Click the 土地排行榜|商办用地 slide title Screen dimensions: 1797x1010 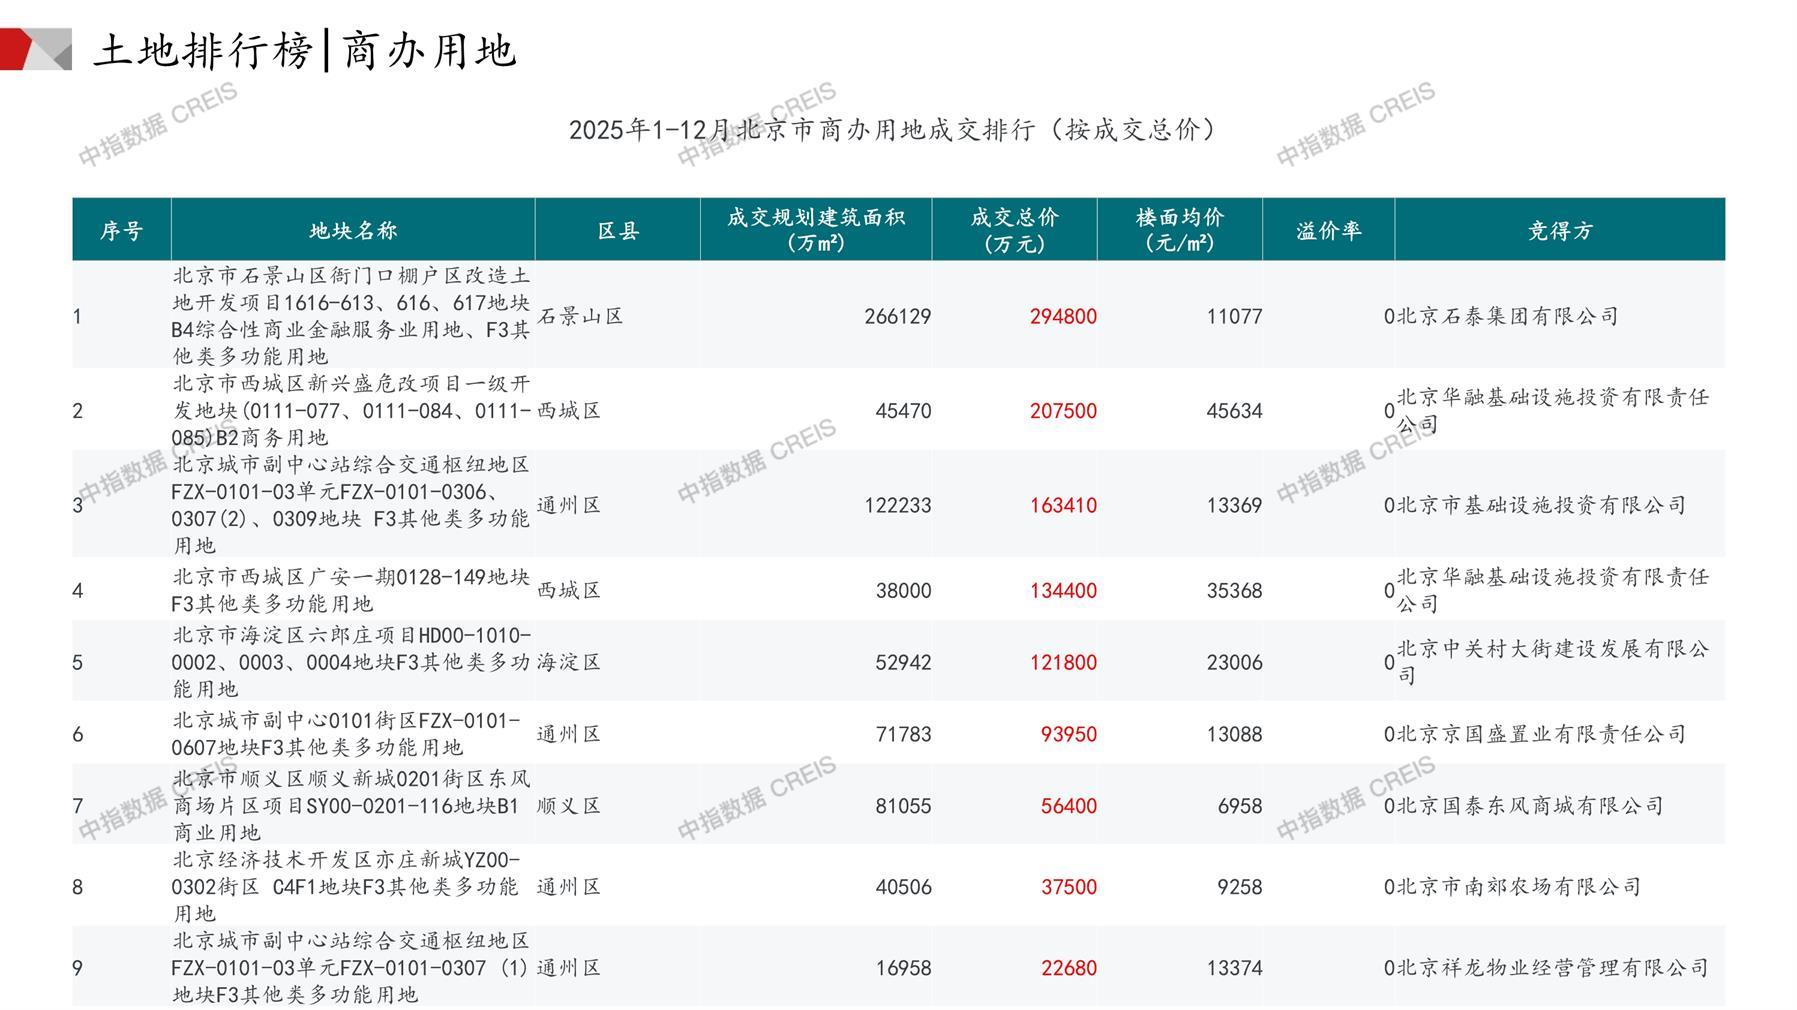click(x=305, y=50)
